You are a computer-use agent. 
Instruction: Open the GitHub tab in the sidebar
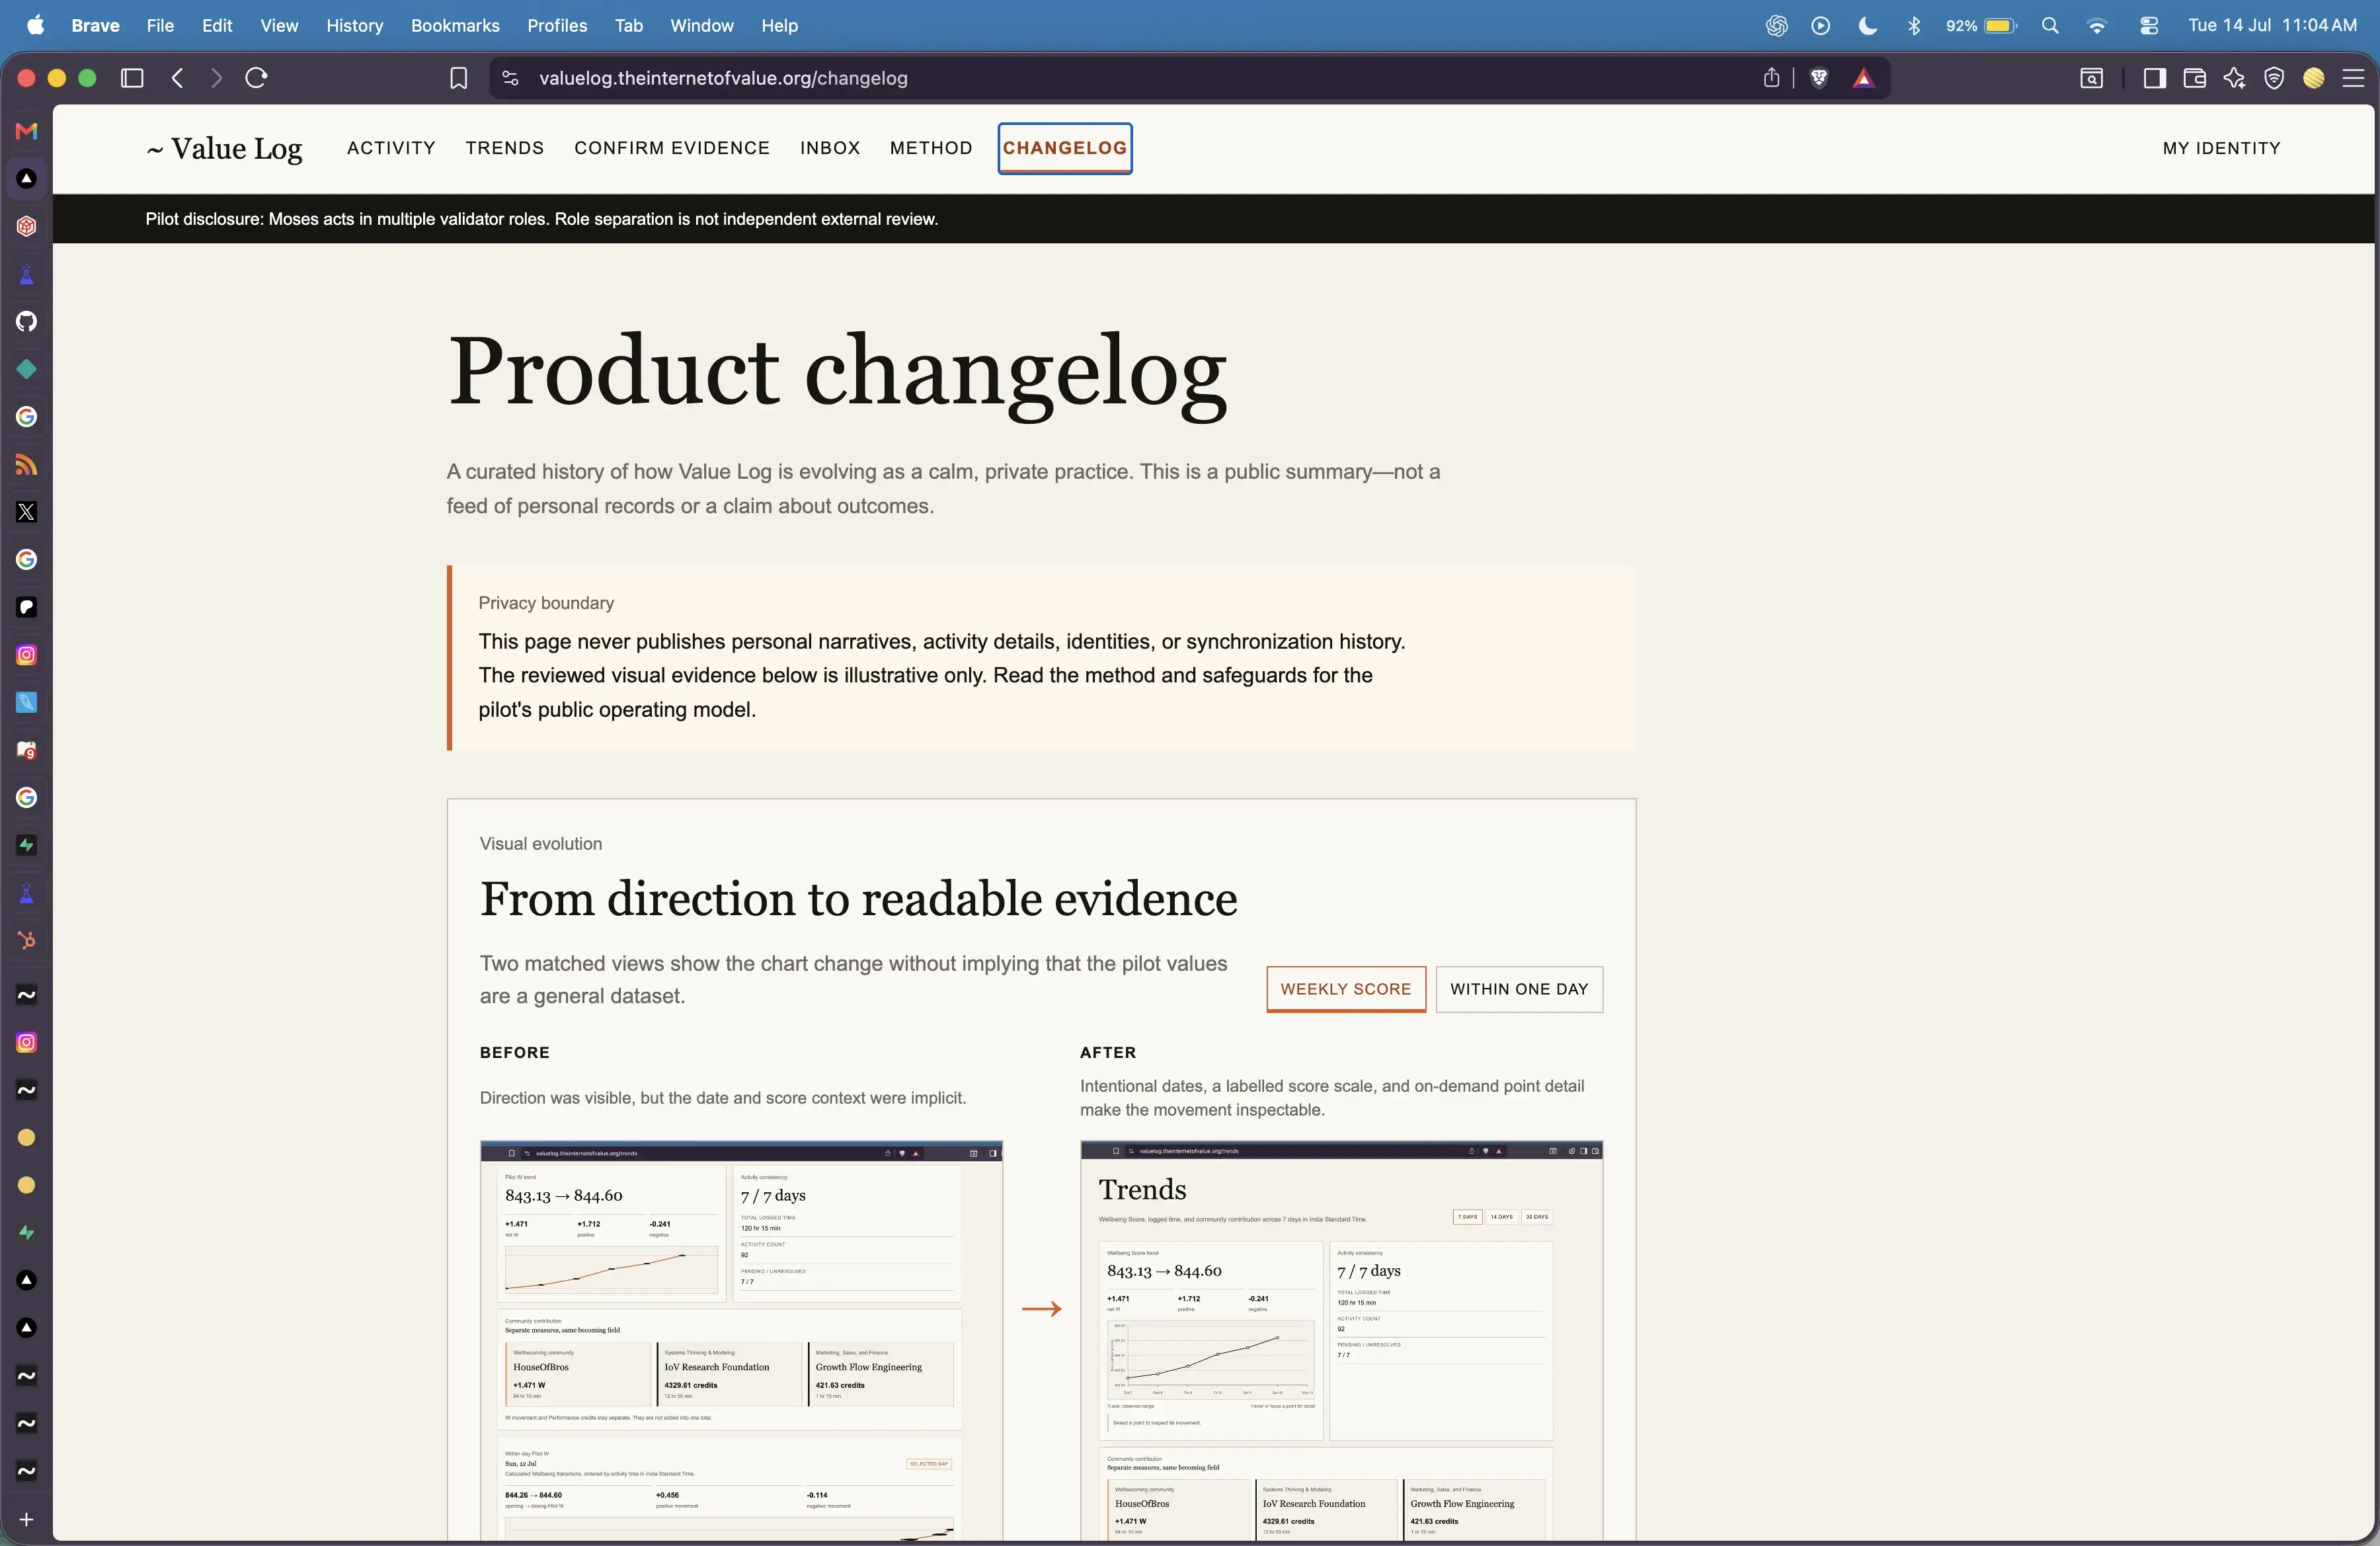coord(27,321)
